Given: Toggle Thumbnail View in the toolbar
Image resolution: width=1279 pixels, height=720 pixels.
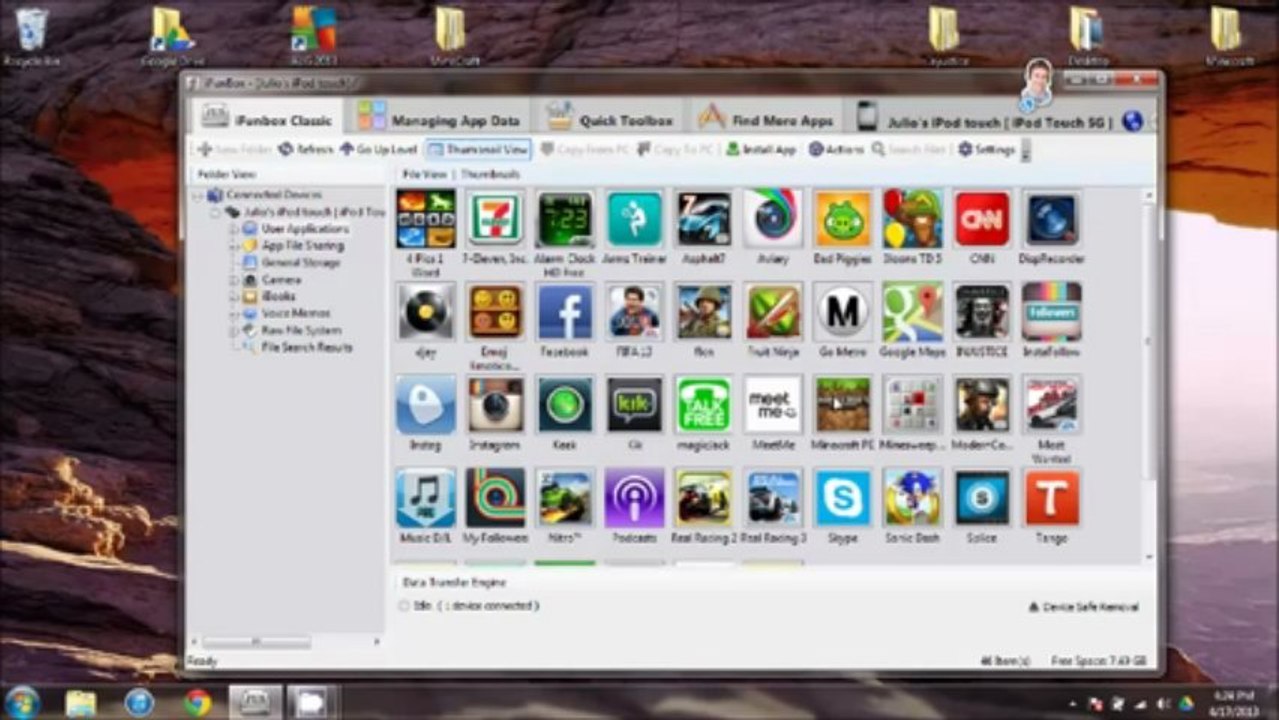Looking at the screenshot, I should point(478,149).
